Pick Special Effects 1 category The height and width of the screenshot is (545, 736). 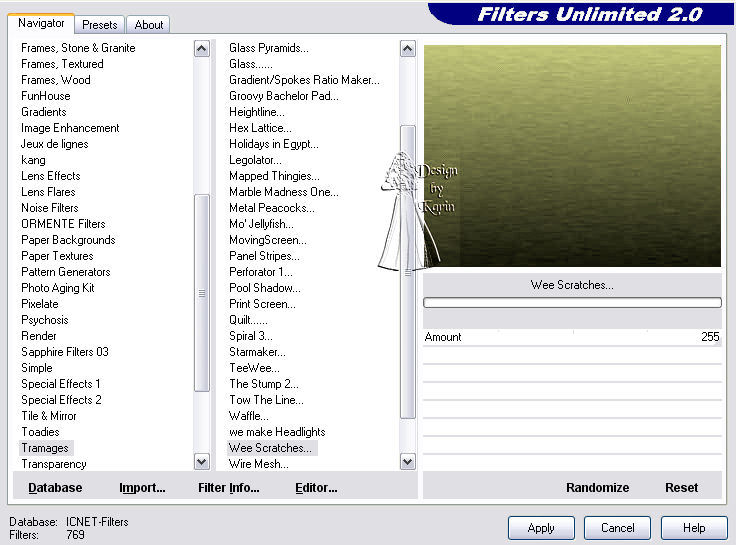[x=61, y=384]
